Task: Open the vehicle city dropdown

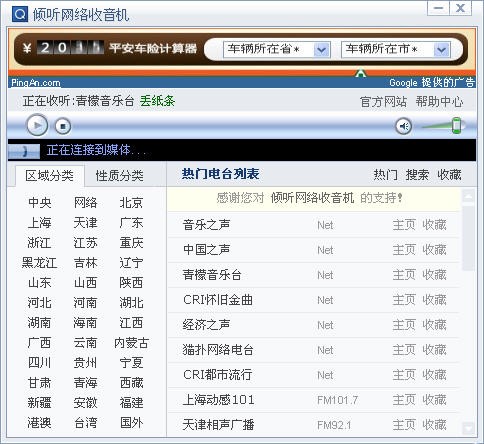Action: click(396, 50)
